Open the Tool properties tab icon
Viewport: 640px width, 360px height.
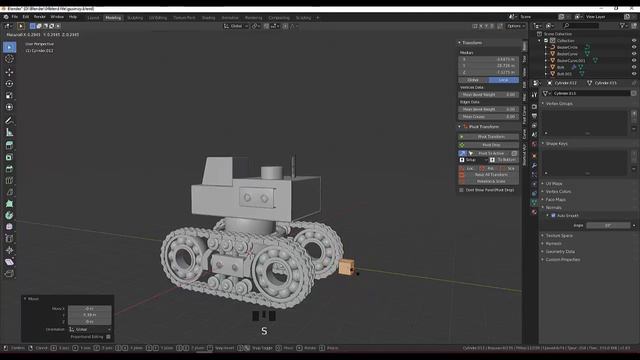click(534, 95)
